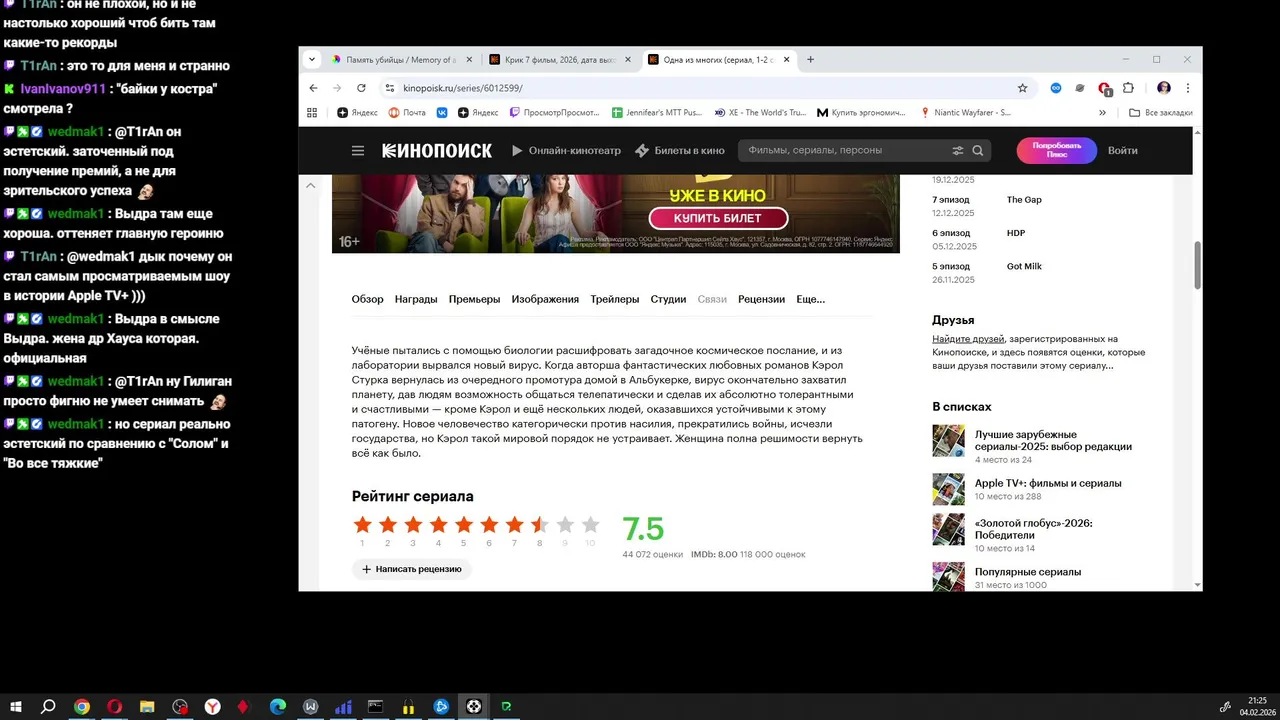This screenshot has width=1280, height=720.
Task: Launch Yandex Browser from the taskbar
Action: coord(213,706)
